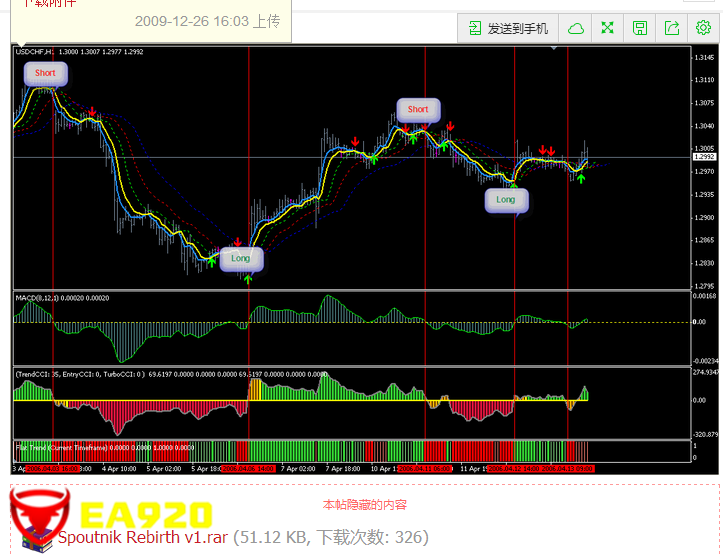This screenshot has height=556, width=723.
Task: Save the image to cloud storage
Action: 575,28
